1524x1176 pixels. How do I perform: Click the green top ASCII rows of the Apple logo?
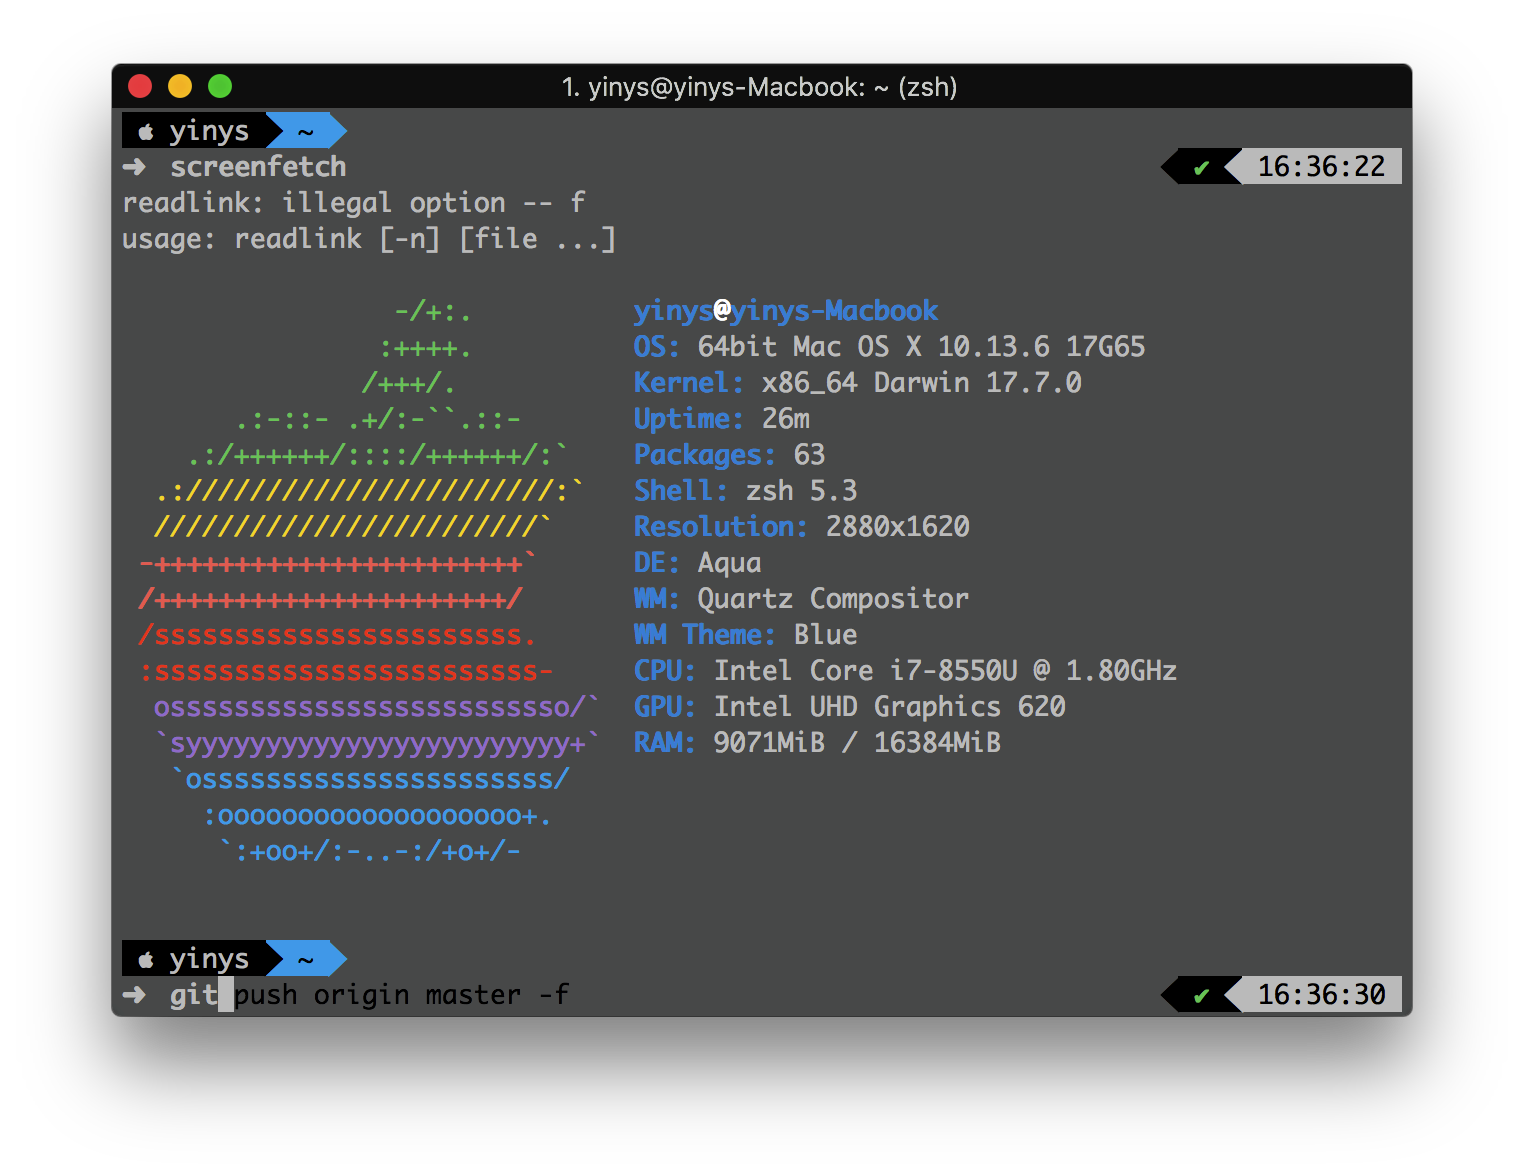coord(378,384)
